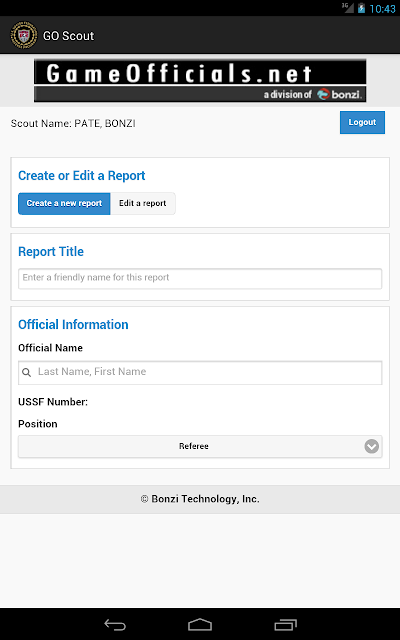The width and height of the screenshot is (400, 640).
Task: Select the Create a new report option
Action: 64,203
